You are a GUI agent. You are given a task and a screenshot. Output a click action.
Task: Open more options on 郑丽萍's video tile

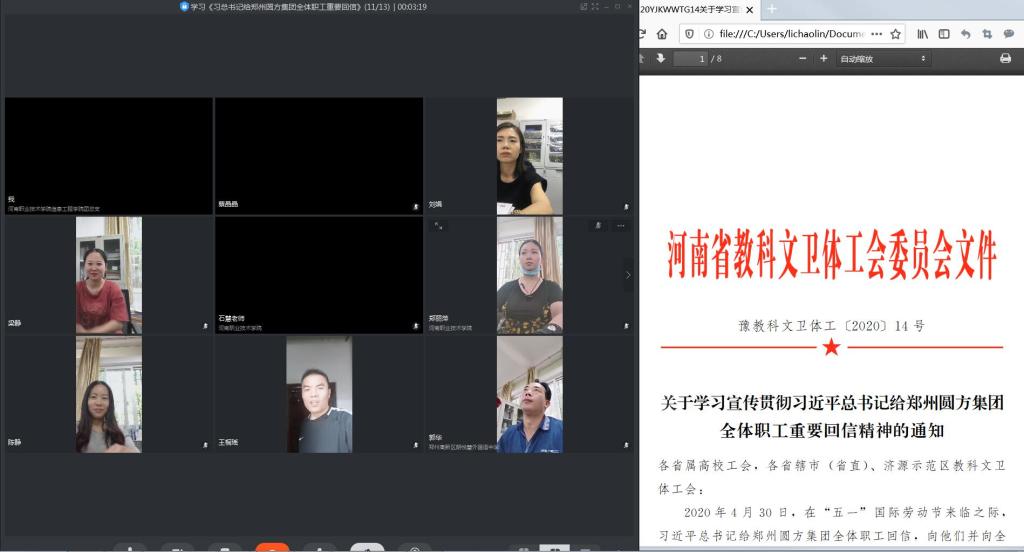pos(620,225)
